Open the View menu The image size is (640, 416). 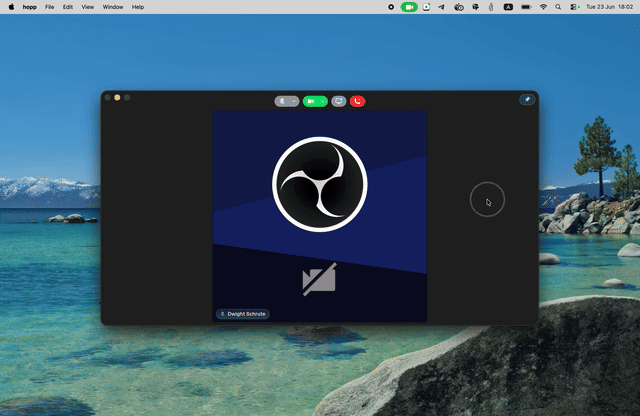[x=87, y=7]
